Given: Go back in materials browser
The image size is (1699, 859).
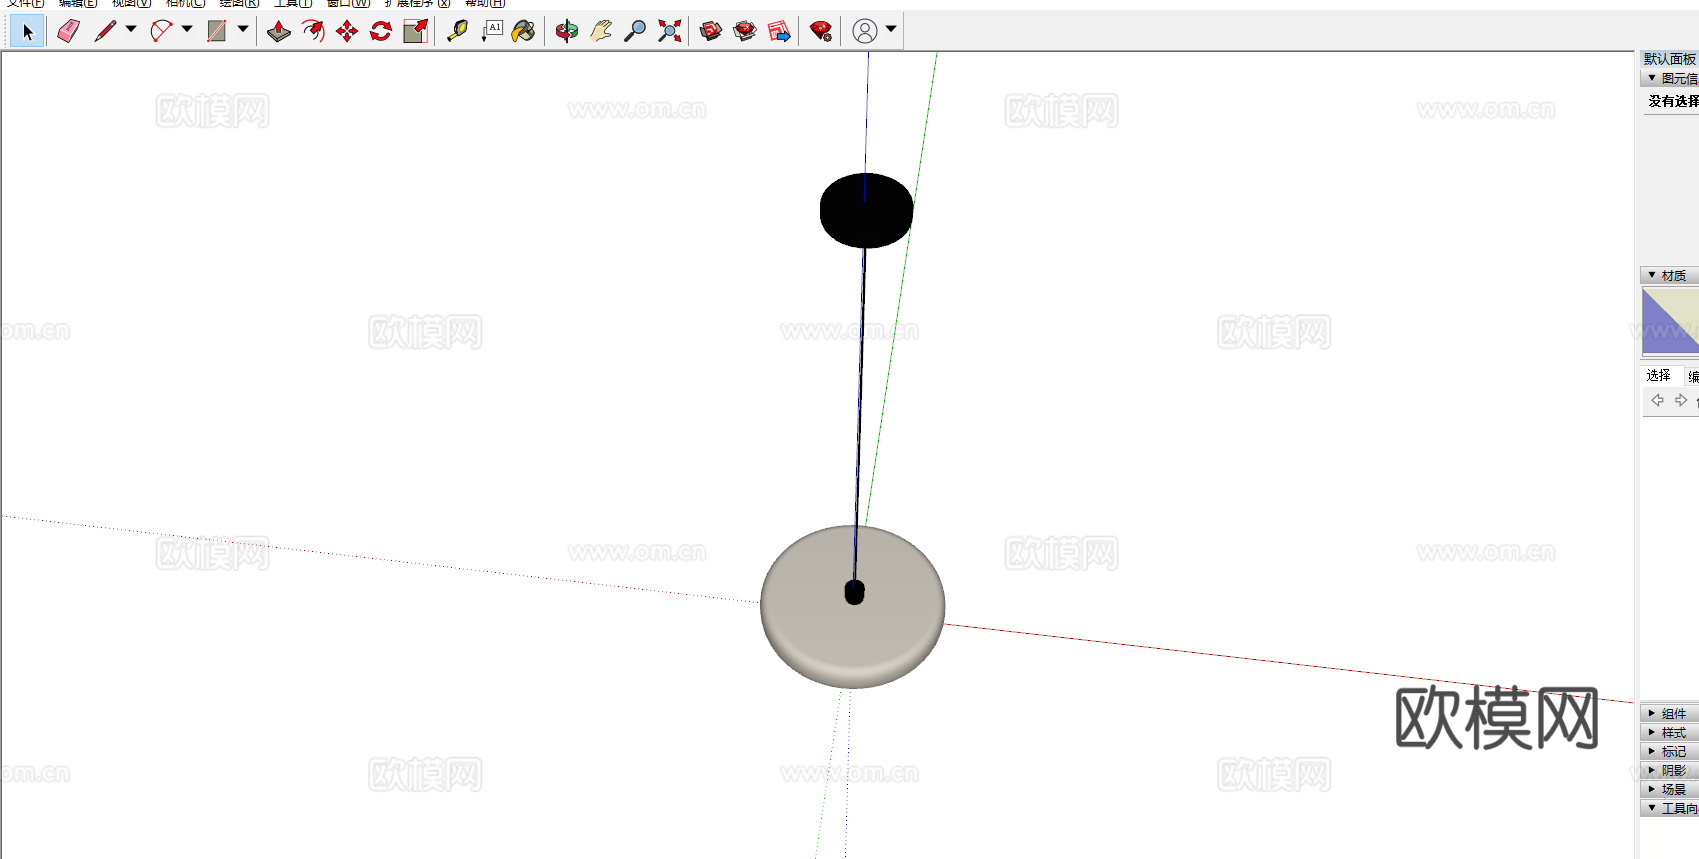Looking at the screenshot, I should point(1657,400).
